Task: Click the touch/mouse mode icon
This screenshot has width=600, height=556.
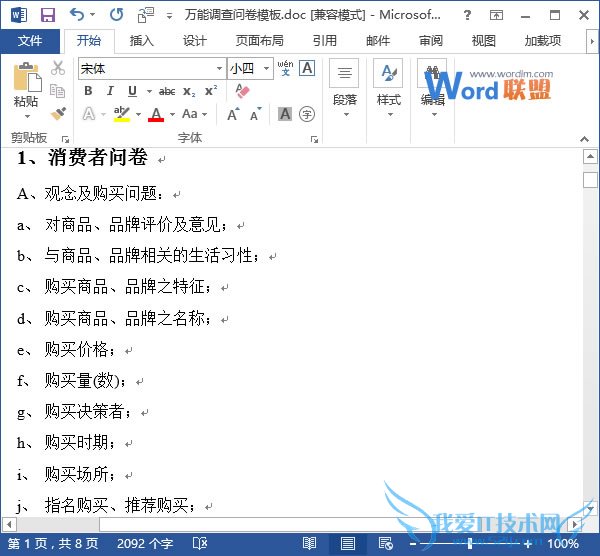Action: tap(145, 15)
